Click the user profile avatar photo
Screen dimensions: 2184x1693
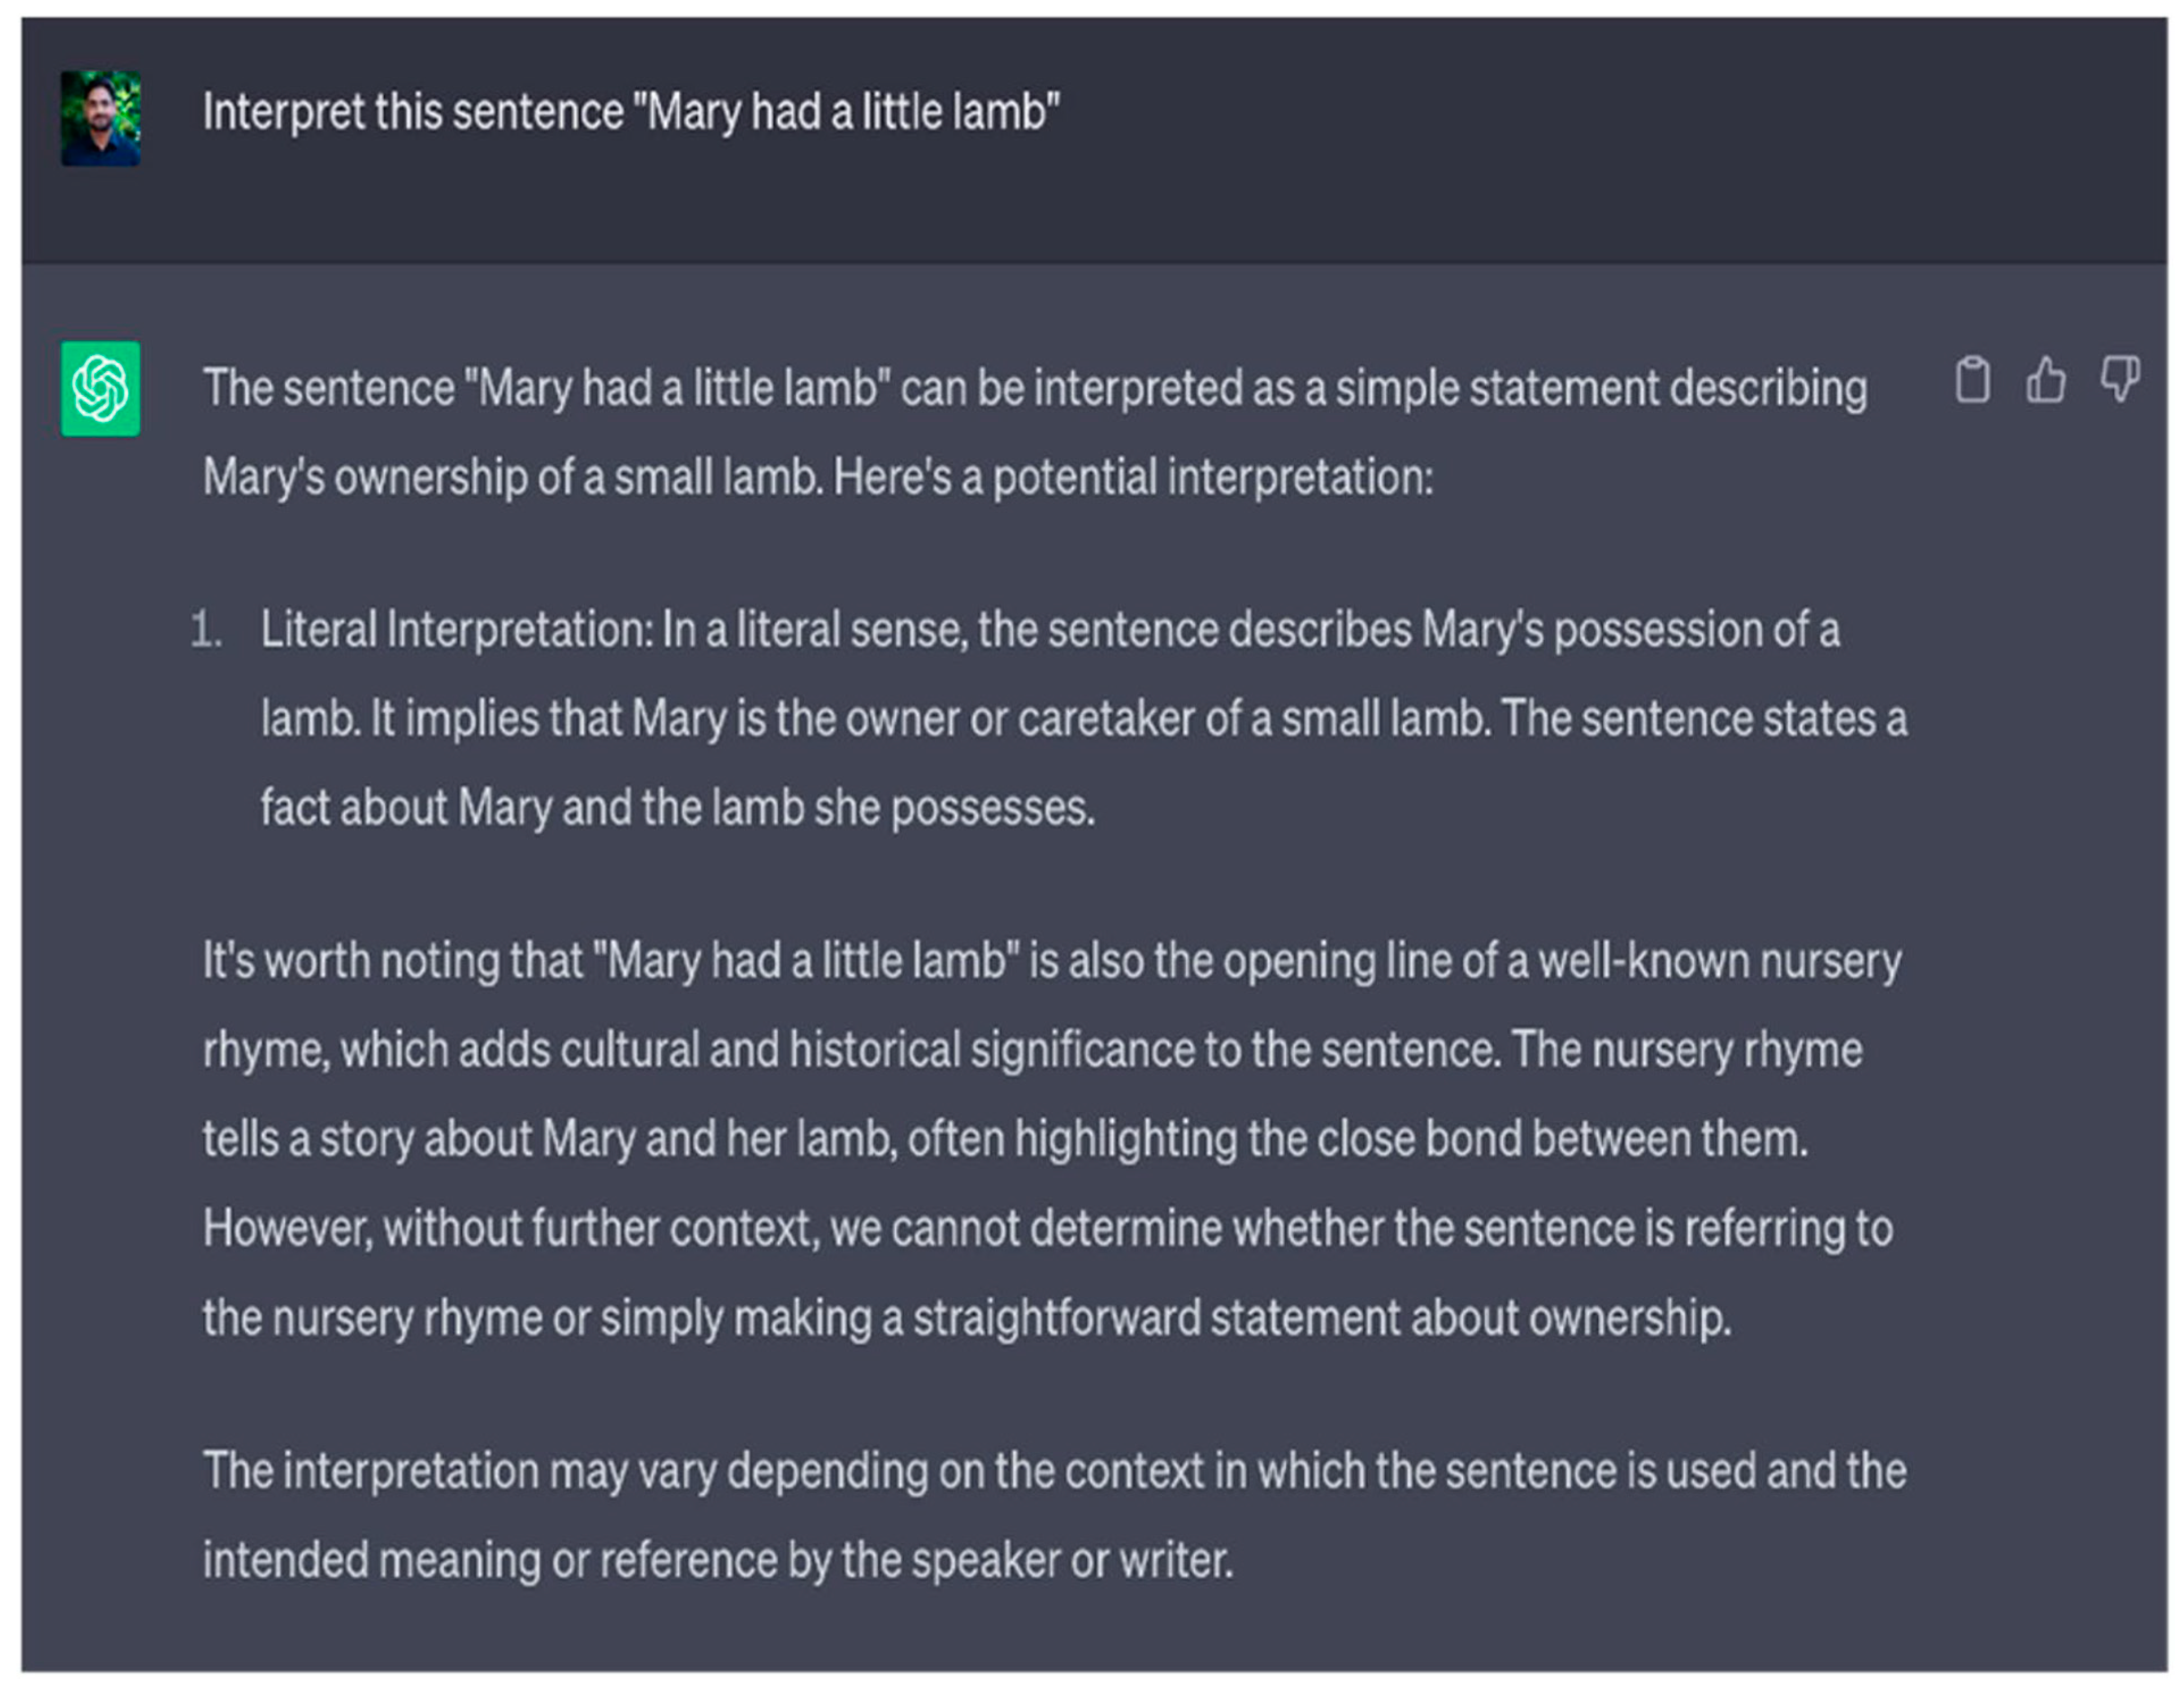click(101, 118)
